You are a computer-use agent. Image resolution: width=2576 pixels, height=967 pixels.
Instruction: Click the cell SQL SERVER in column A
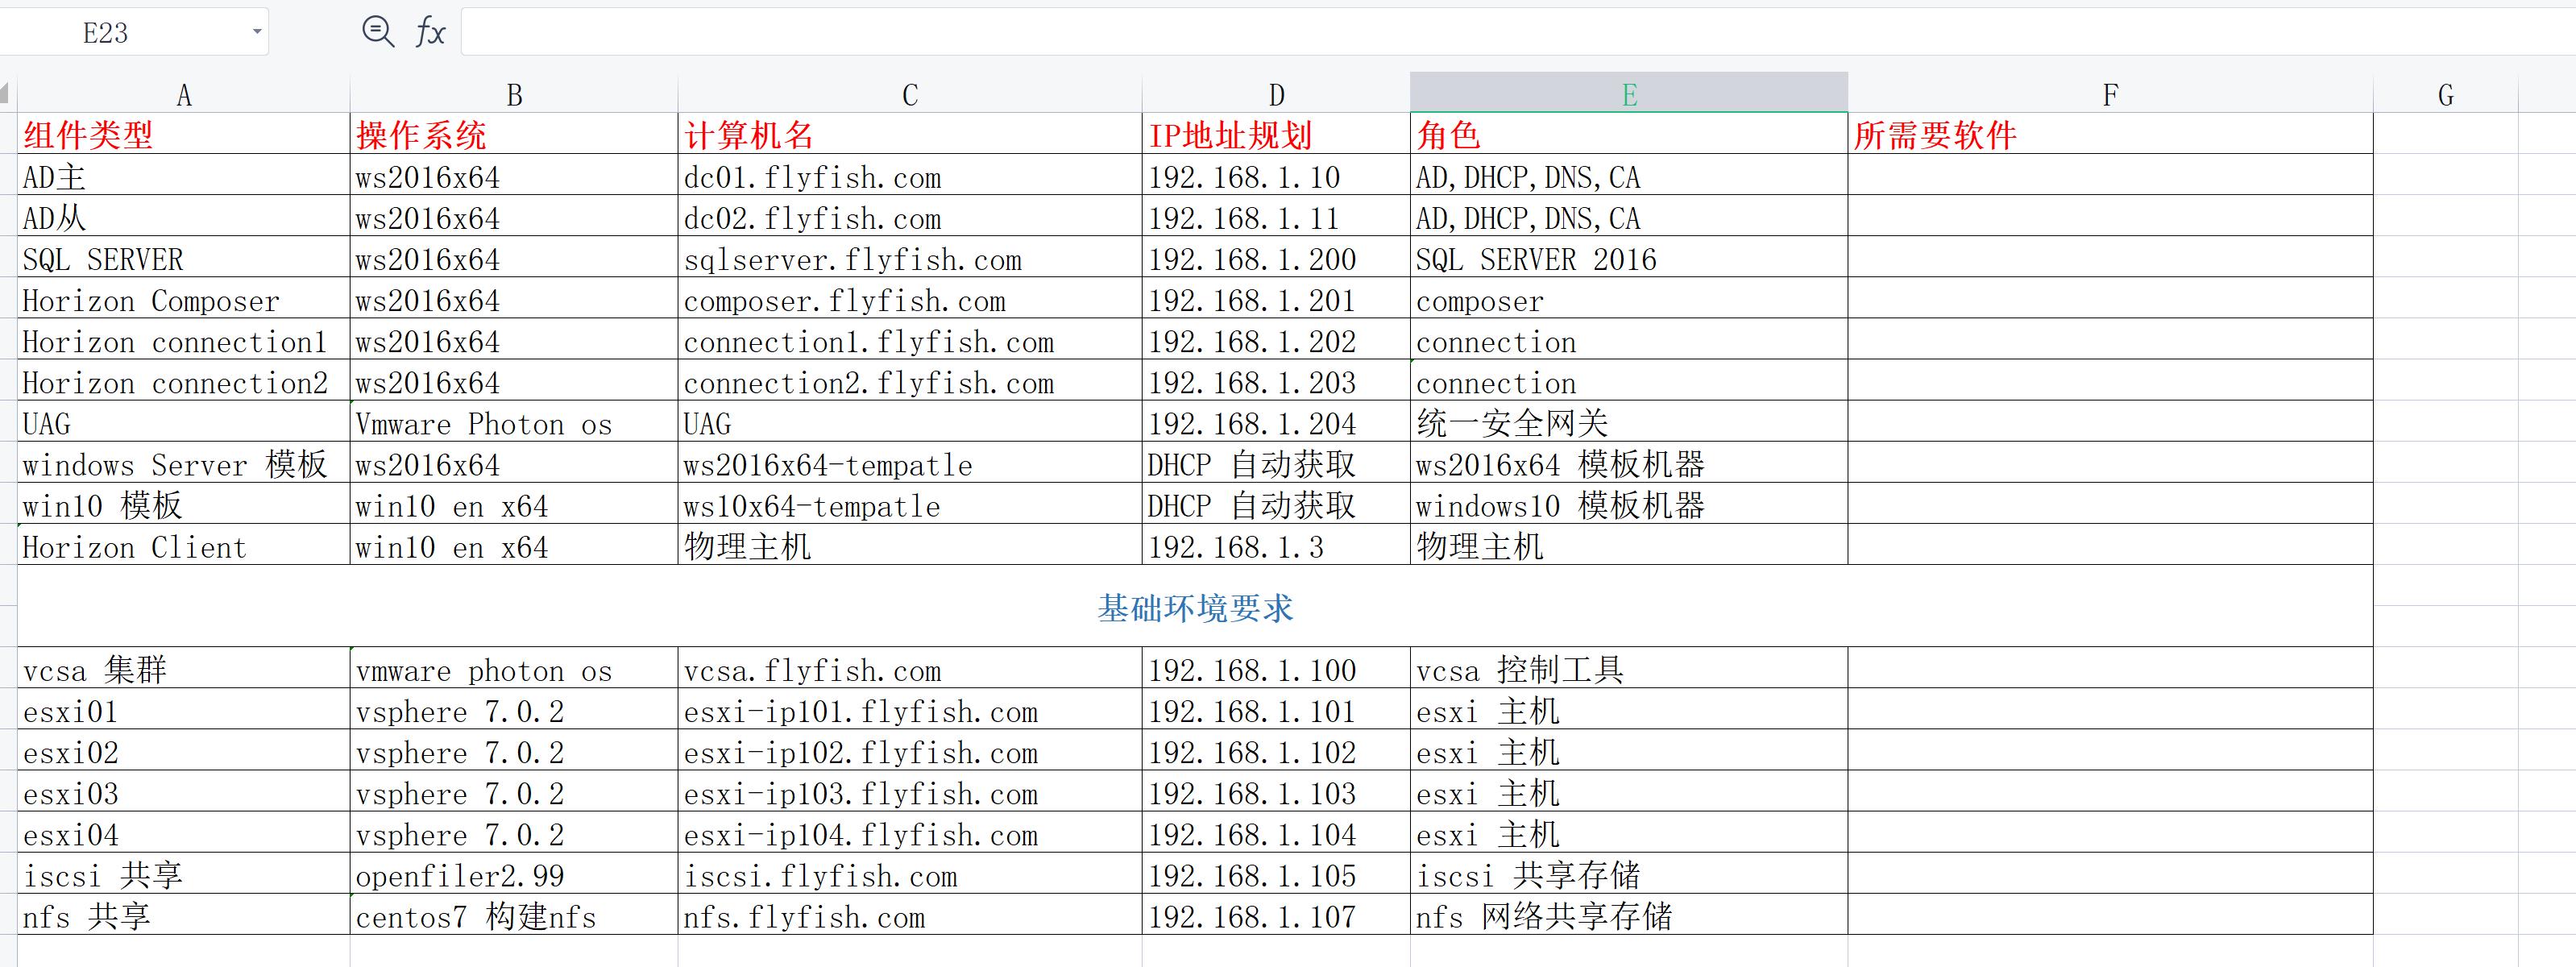click(x=184, y=257)
